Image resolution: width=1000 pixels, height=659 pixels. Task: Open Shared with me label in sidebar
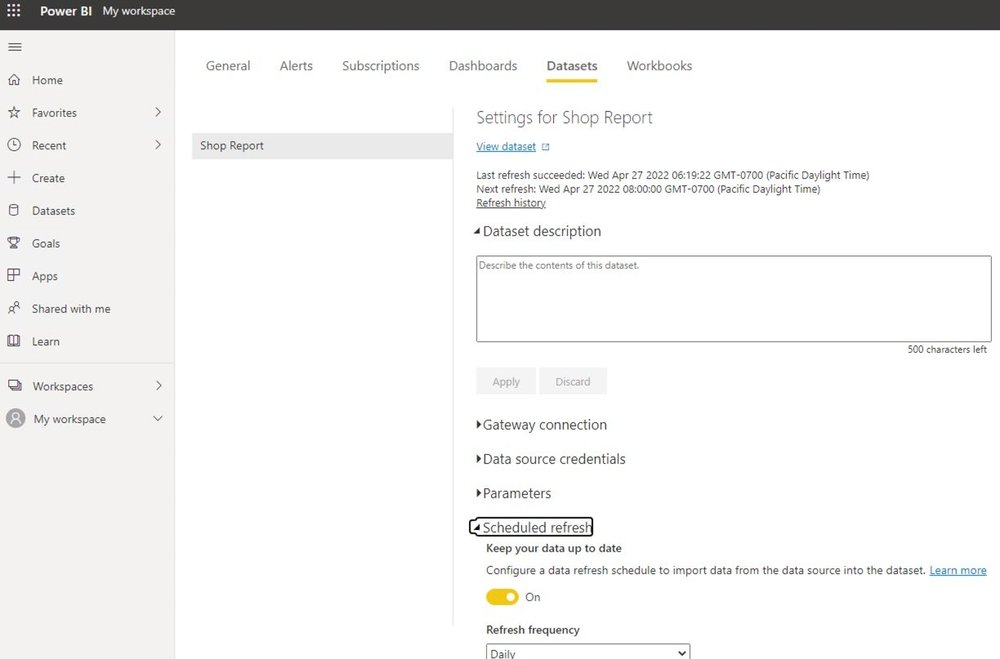pos(71,309)
